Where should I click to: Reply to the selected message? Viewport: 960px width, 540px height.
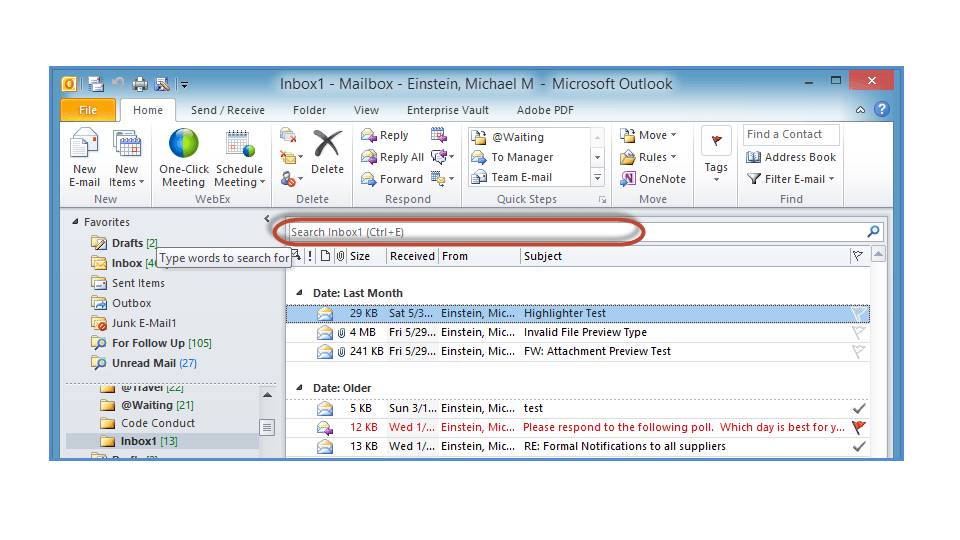(x=384, y=135)
